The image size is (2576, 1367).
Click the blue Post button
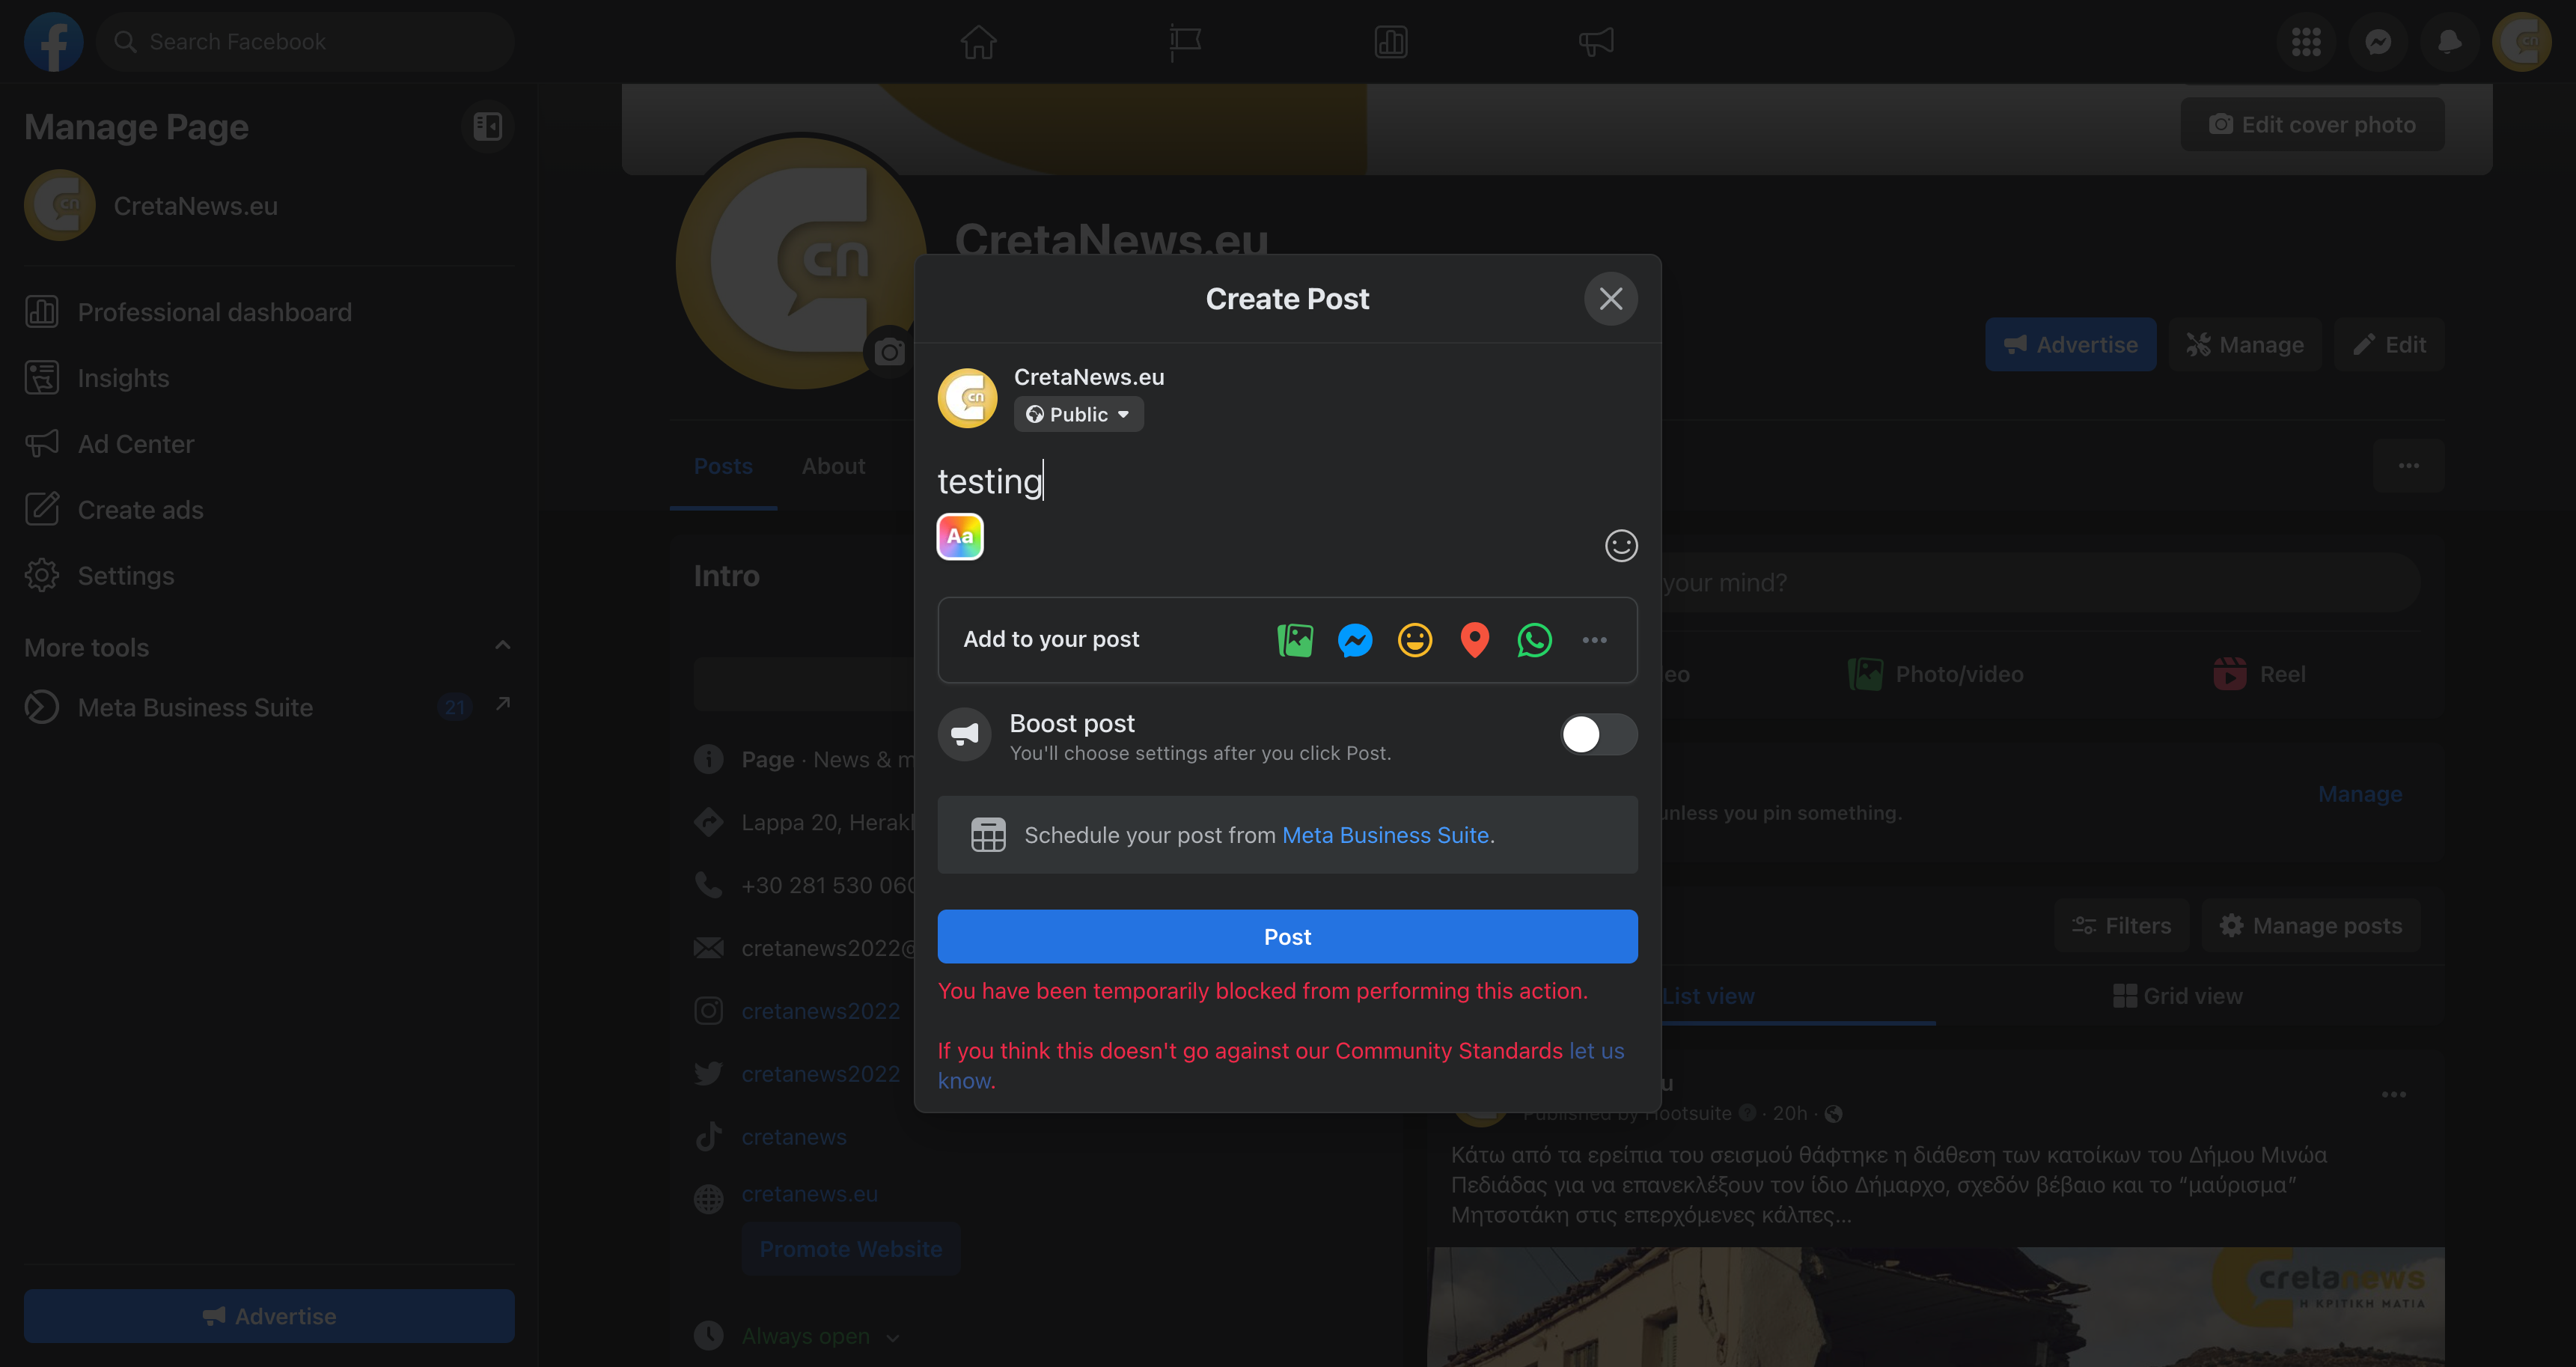1287,936
